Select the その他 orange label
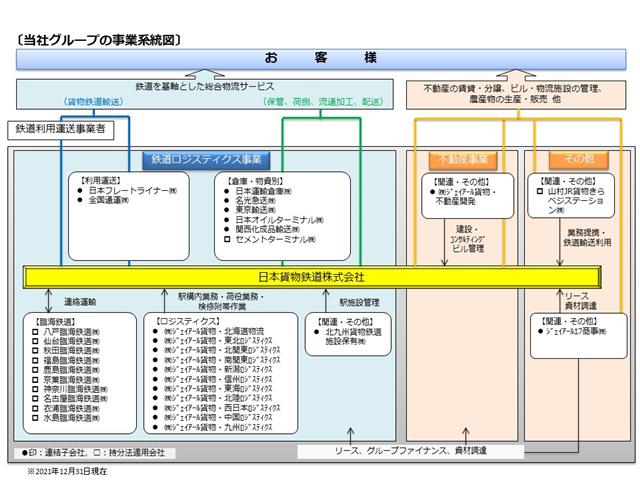Viewport: 640px width, 480px height. coord(578,160)
